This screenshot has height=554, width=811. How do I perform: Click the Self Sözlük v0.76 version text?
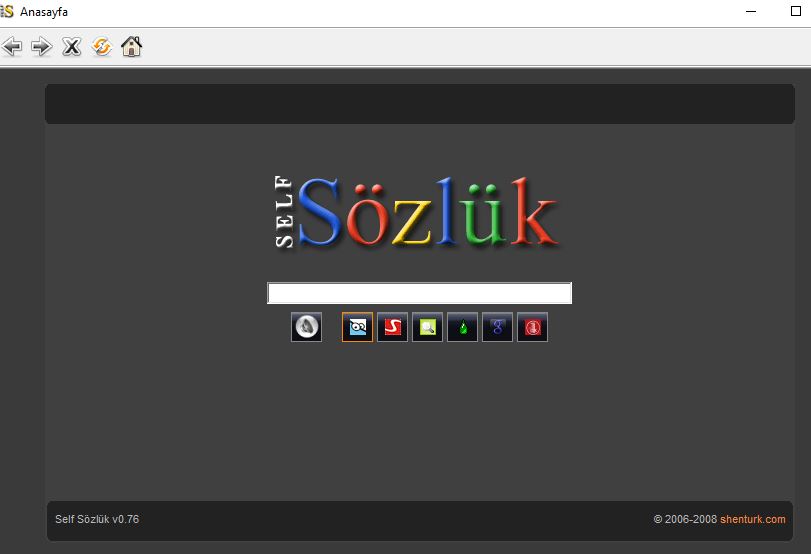(97, 519)
